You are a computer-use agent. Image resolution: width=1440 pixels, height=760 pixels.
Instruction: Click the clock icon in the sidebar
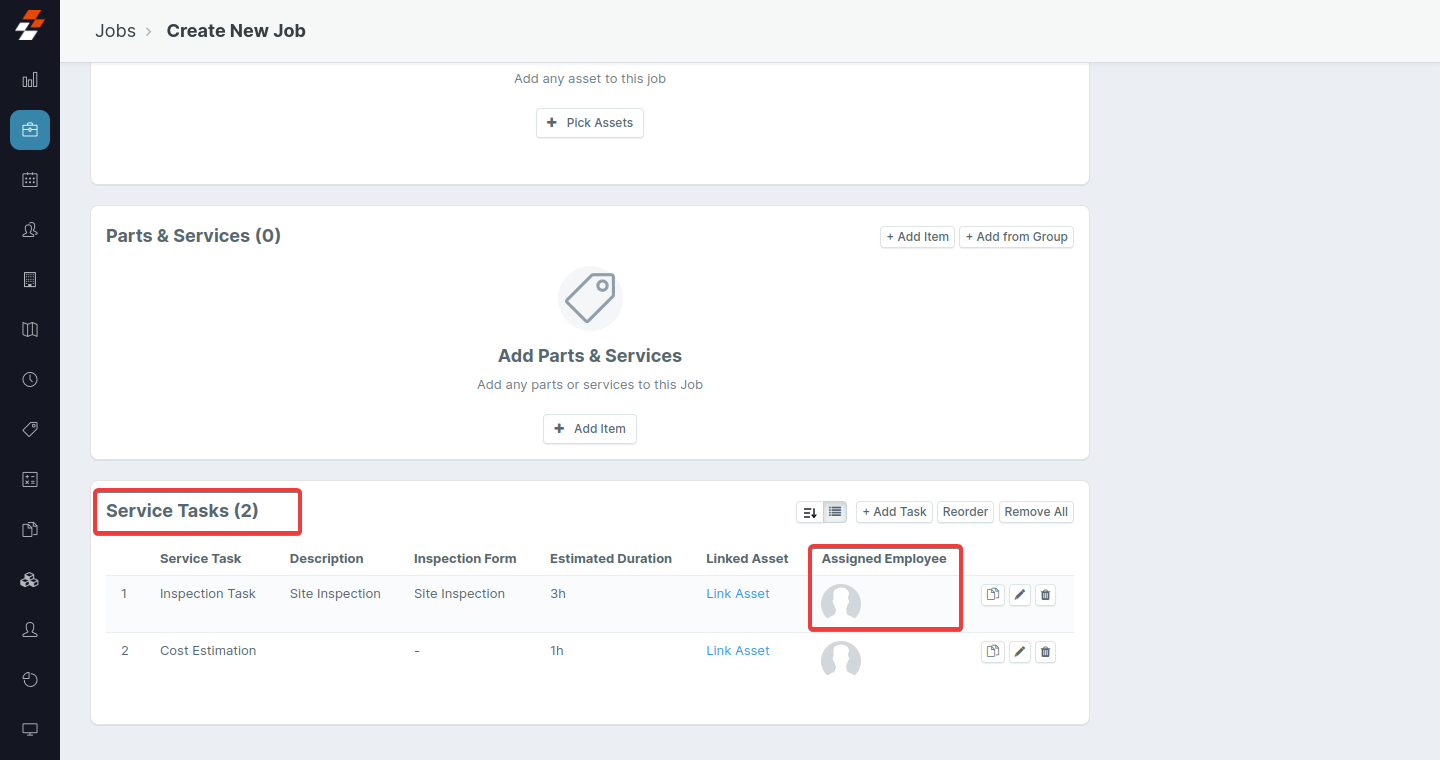pyautogui.click(x=30, y=380)
